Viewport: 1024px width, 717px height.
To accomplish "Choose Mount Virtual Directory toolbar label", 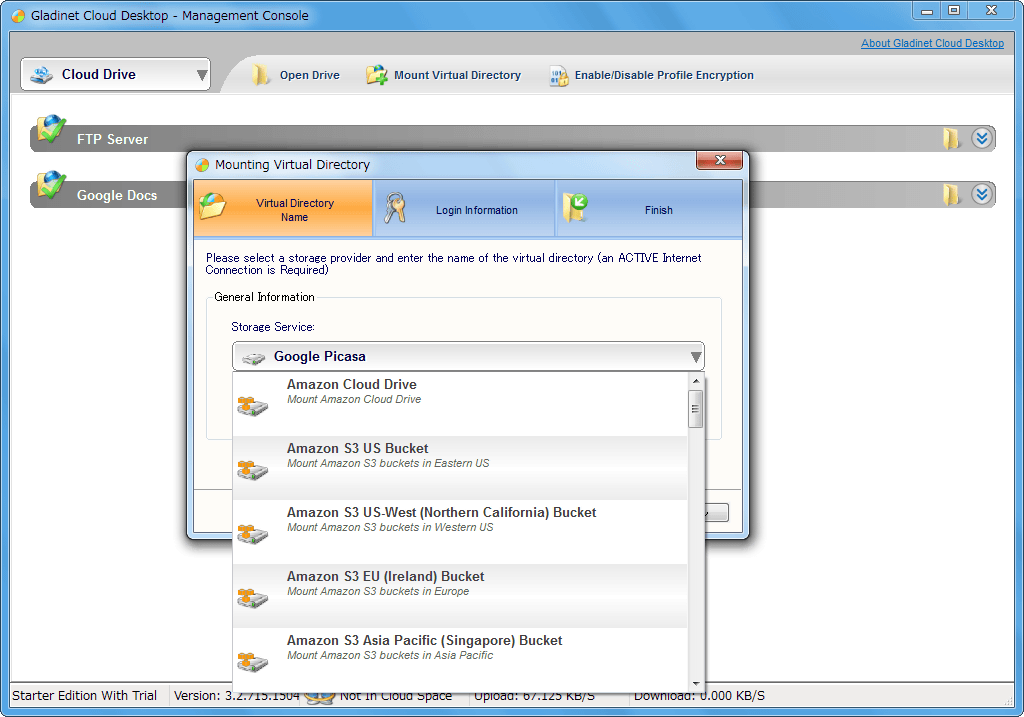I will pos(457,75).
